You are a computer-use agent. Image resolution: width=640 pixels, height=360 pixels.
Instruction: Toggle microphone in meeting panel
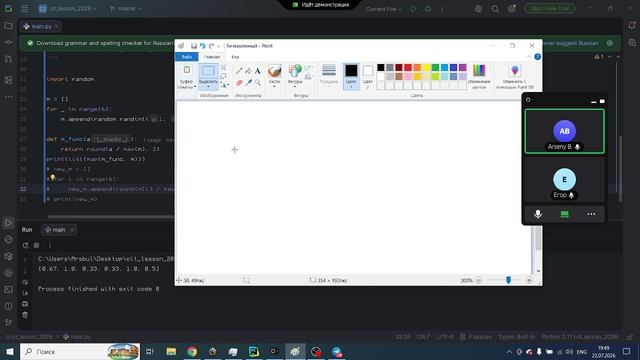(538, 214)
